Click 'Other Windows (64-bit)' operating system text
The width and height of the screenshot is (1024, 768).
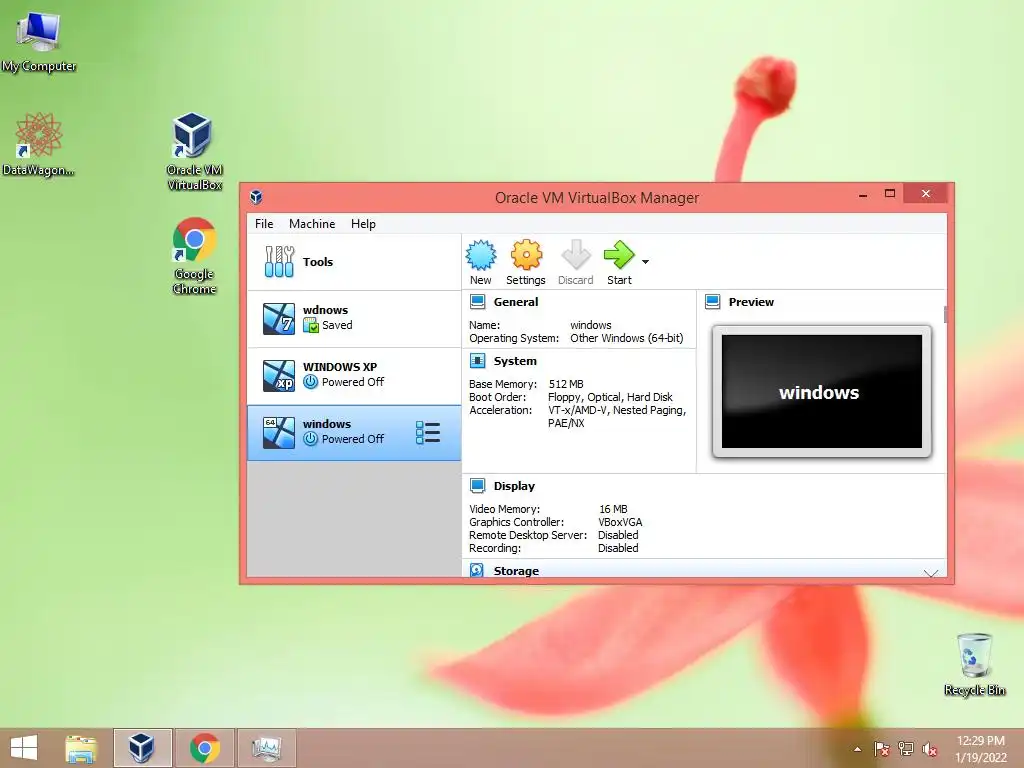[x=626, y=338]
